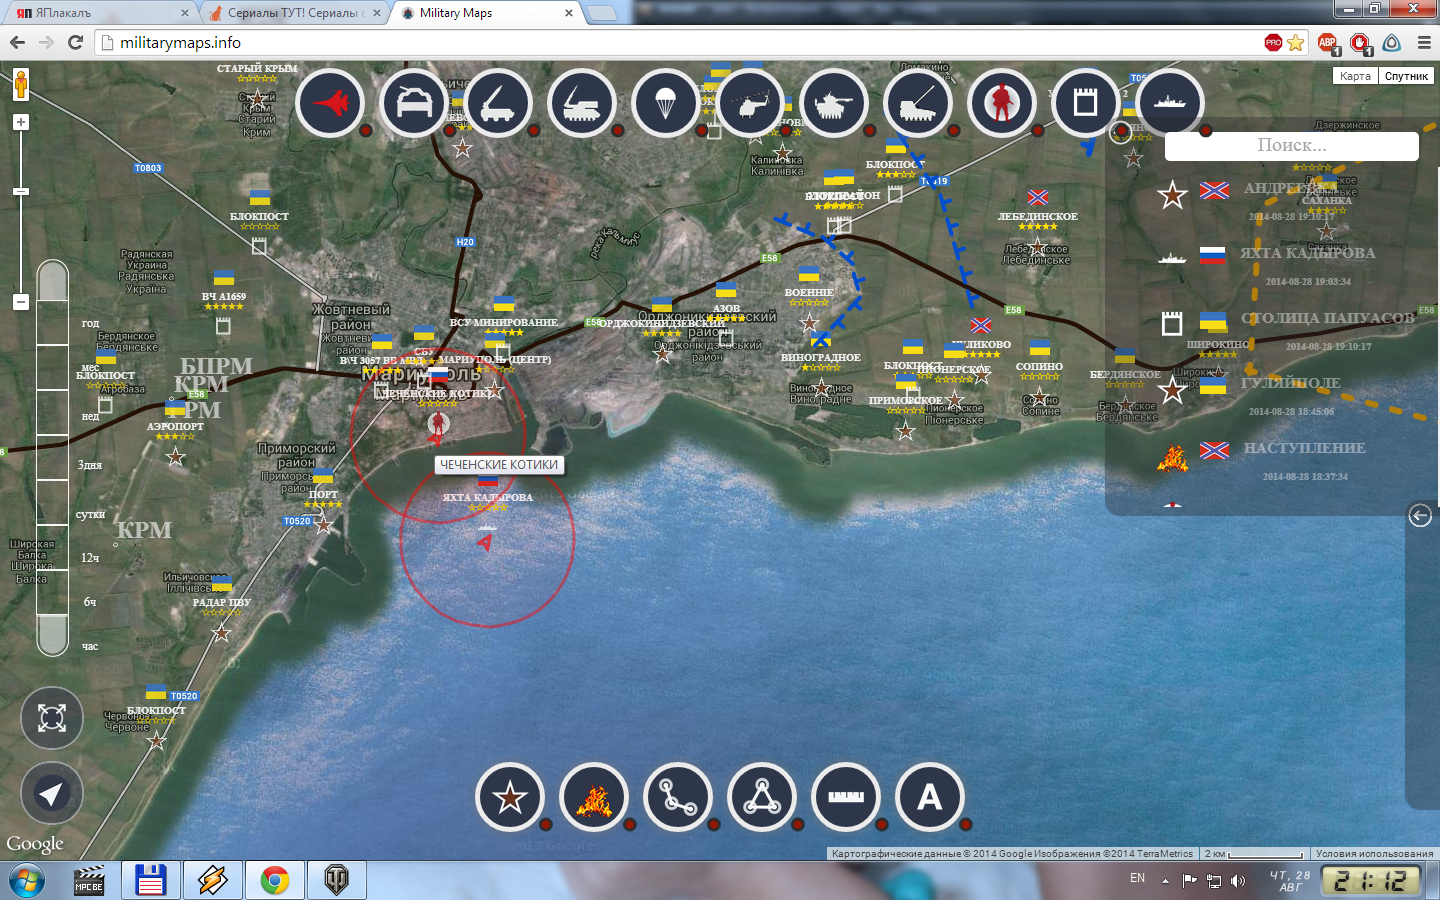Viewport: 1440px width, 900px height.
Task: Toggle the red dot under the rocket launcher
Action: tap(534, 131)
